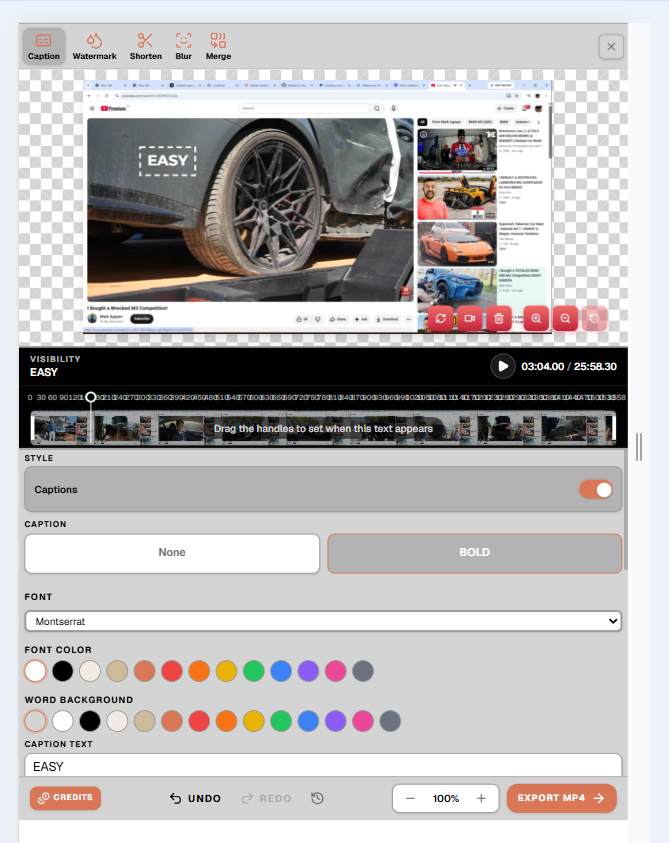
Task: Export the video as MP4
Action: [561, 798]
